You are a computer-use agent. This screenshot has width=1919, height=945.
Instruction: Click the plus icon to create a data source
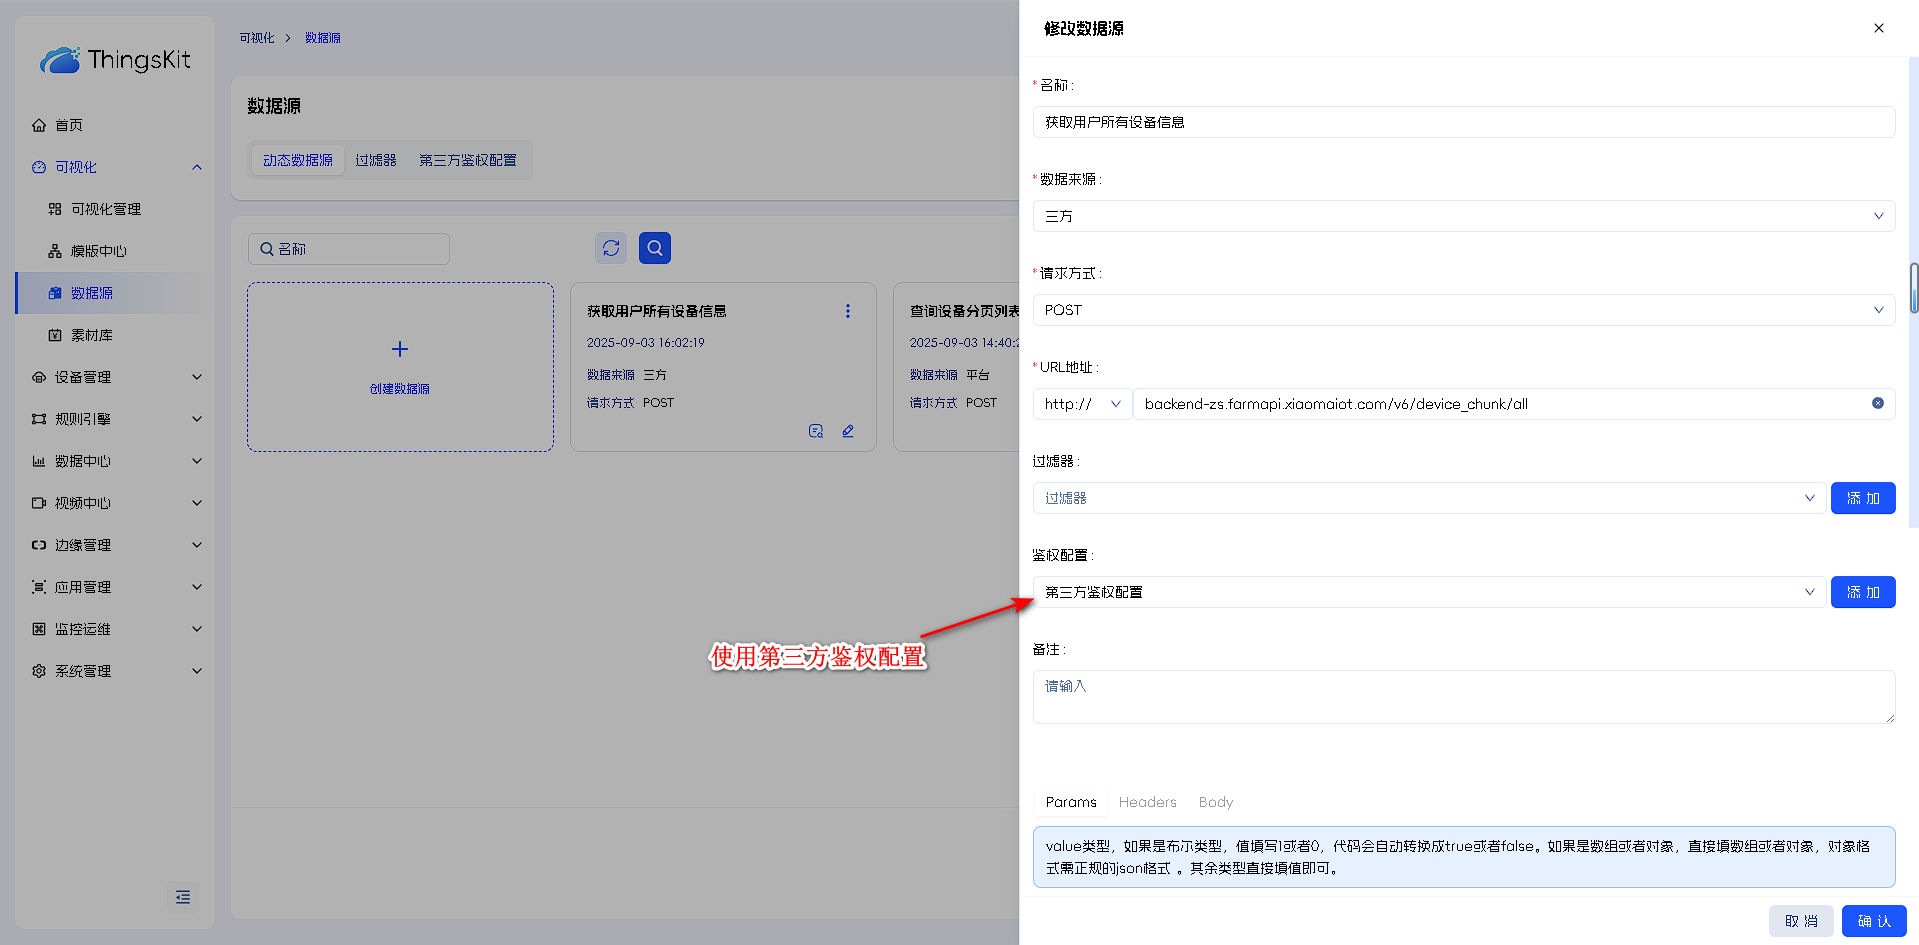[x=400, y=349]
